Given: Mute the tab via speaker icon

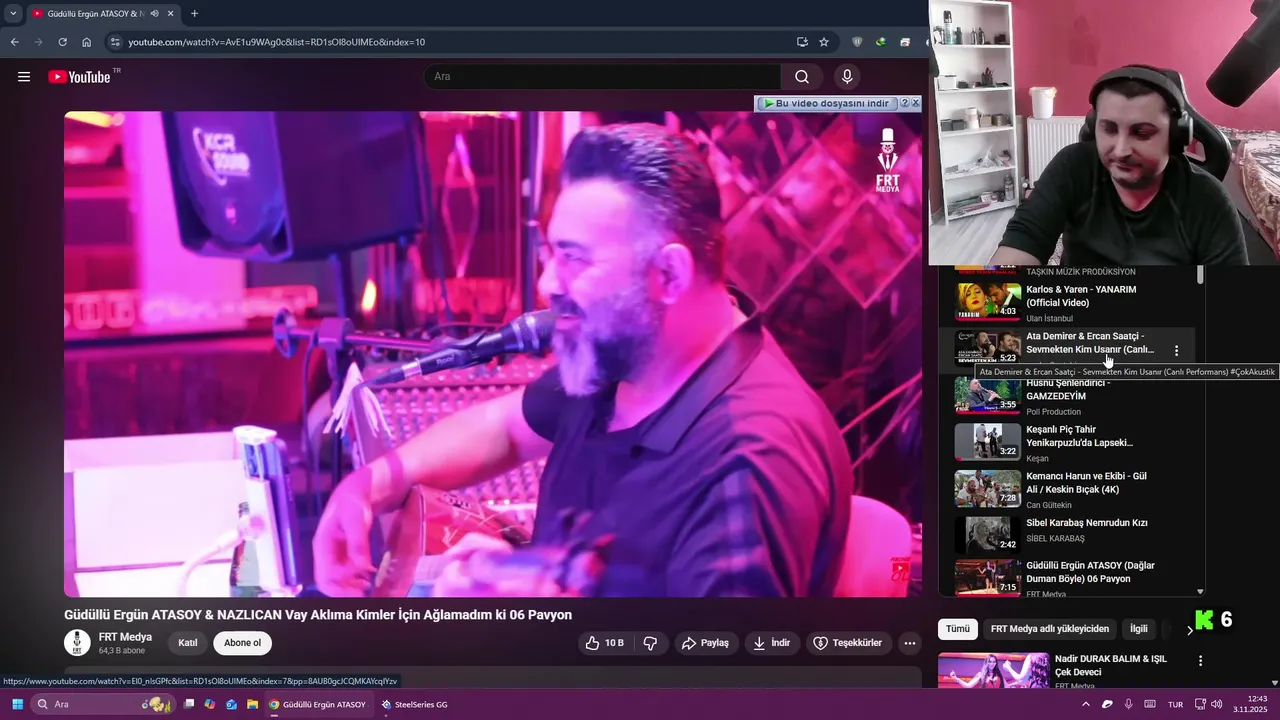Looking at the screenshot, I should pos(154,14).
